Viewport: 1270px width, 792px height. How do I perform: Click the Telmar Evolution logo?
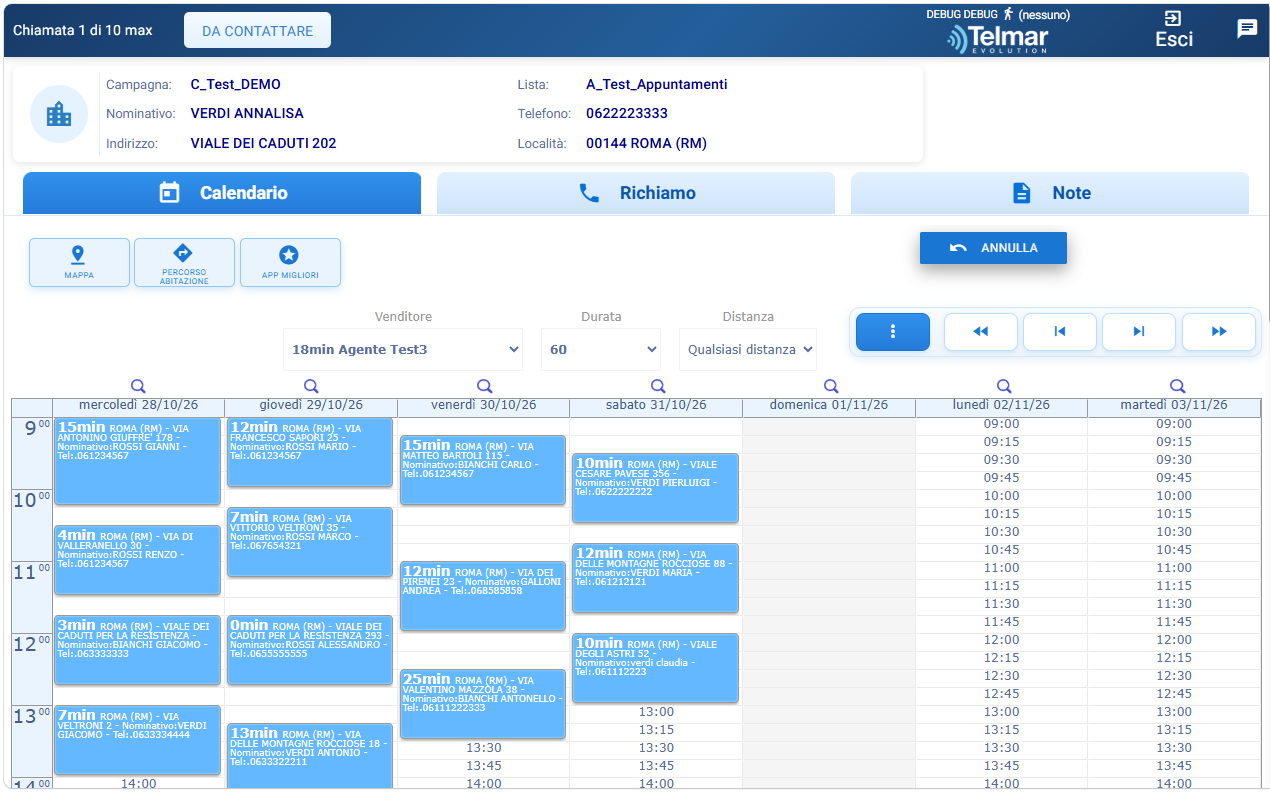point(998,39)
